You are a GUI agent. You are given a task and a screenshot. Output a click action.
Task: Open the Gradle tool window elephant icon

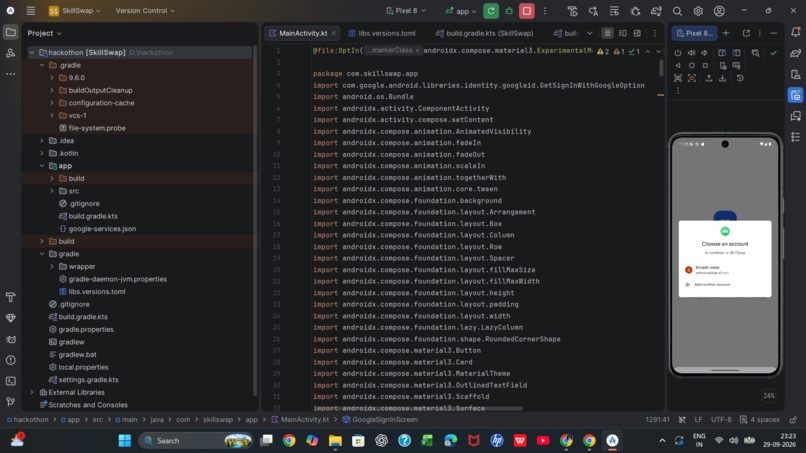point(795,53)
